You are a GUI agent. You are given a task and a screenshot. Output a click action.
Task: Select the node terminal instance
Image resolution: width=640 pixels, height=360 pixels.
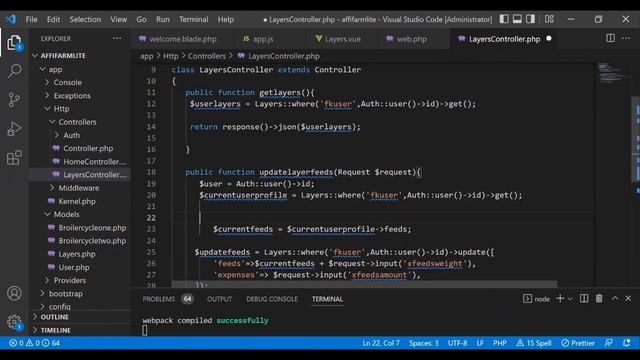pyautogui.click(x=536, y=299)
